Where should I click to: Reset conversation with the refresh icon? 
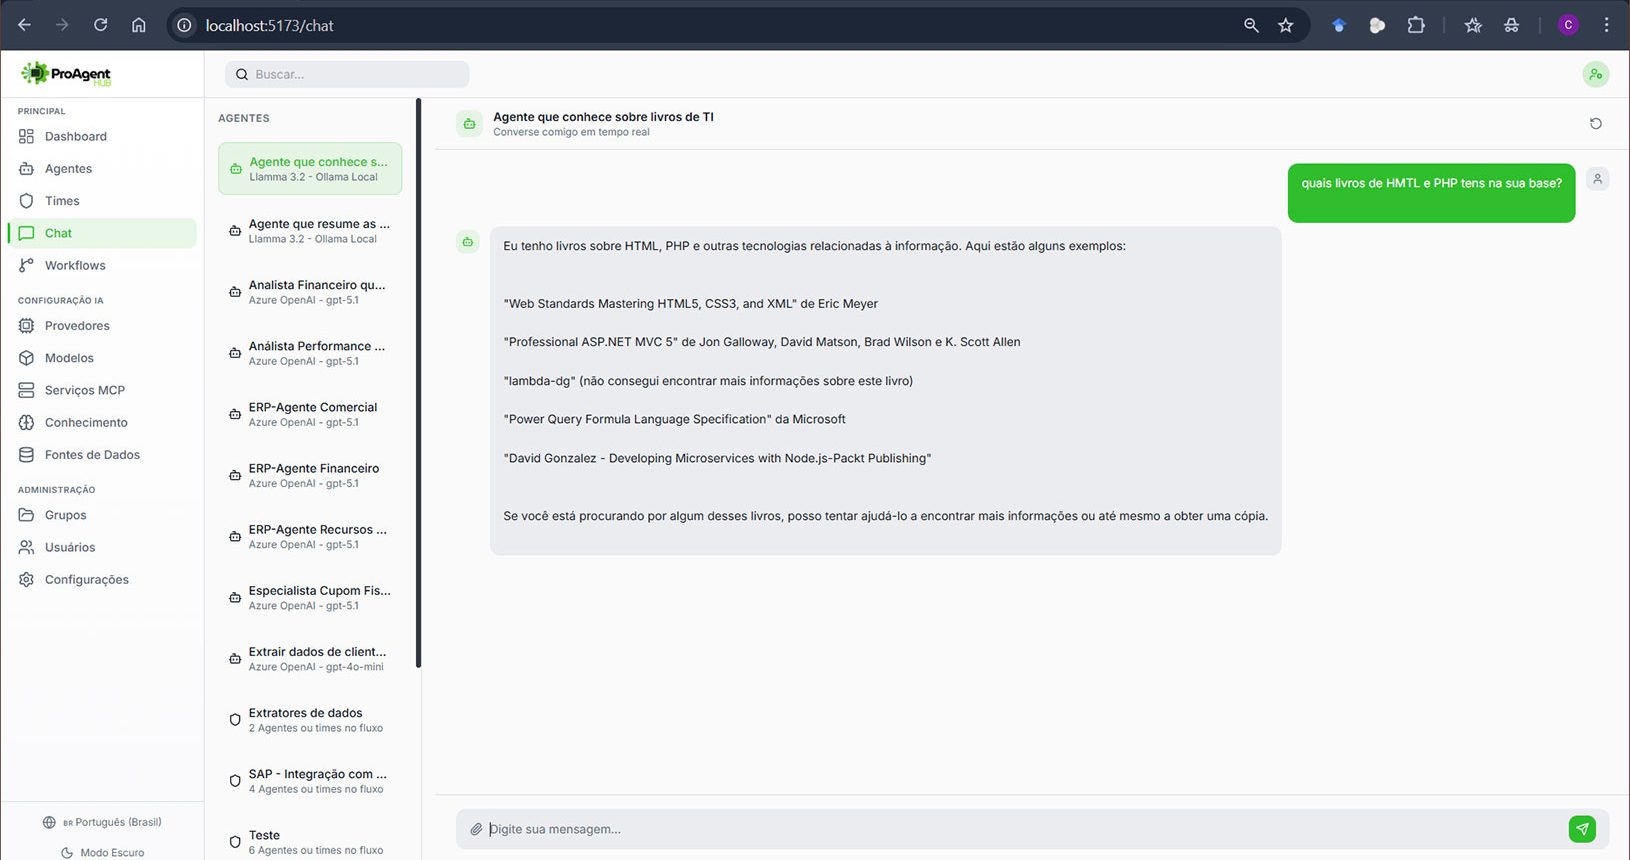pos(1595,124)
